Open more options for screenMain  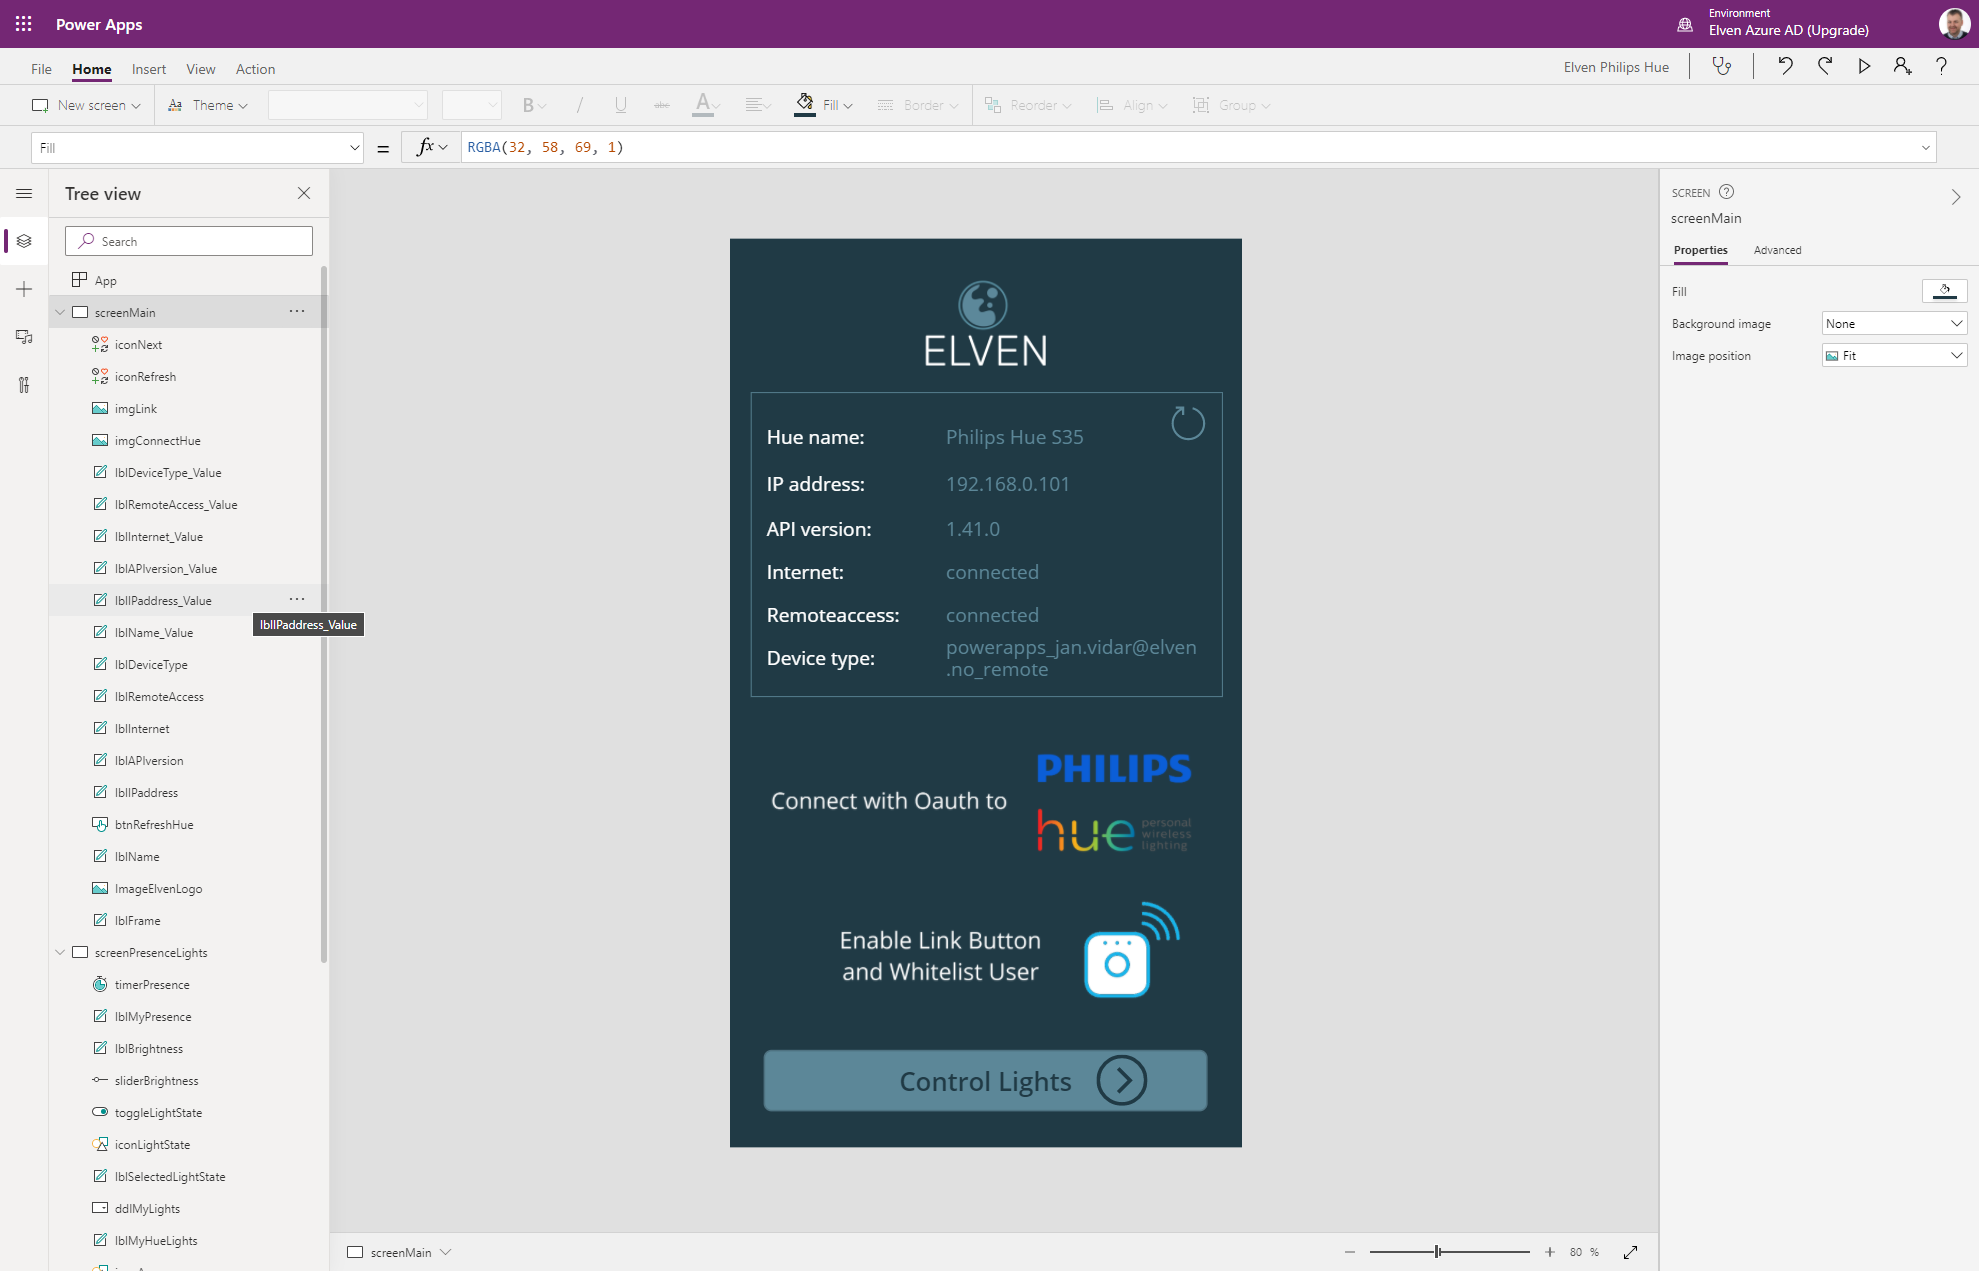pos(297,311)
